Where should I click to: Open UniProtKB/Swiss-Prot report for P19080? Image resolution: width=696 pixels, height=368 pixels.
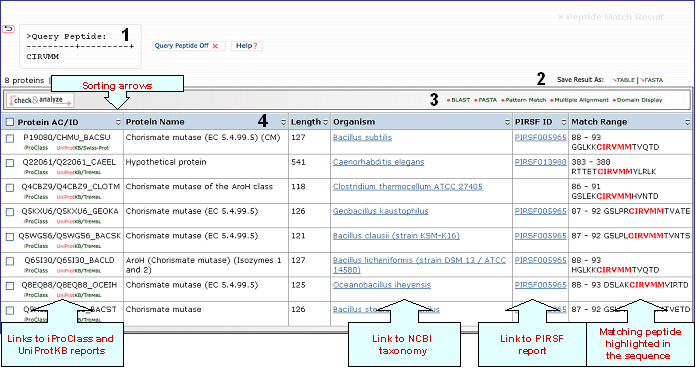coord(83,148)
